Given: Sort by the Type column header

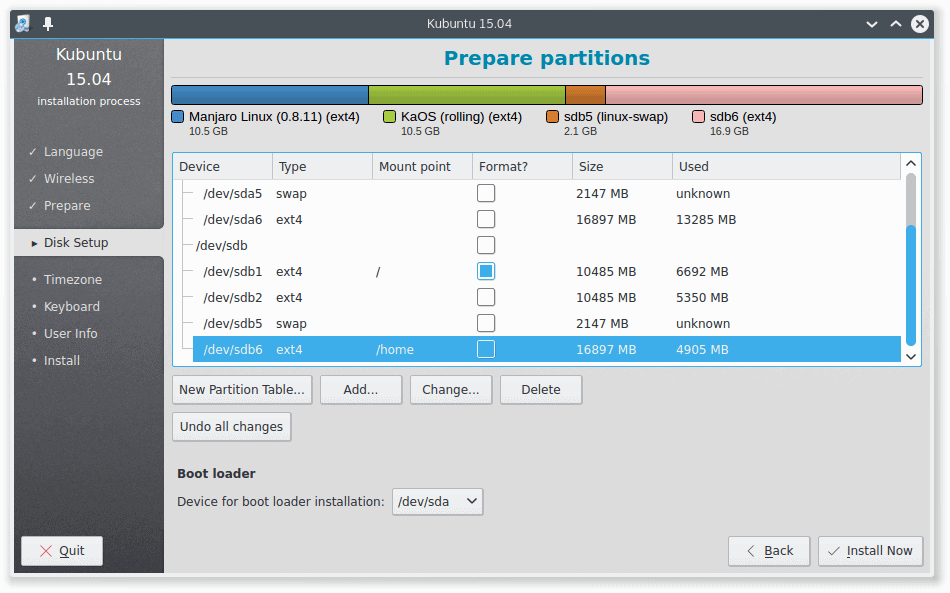Looking at the screenshot, I should tap(322, 167).
